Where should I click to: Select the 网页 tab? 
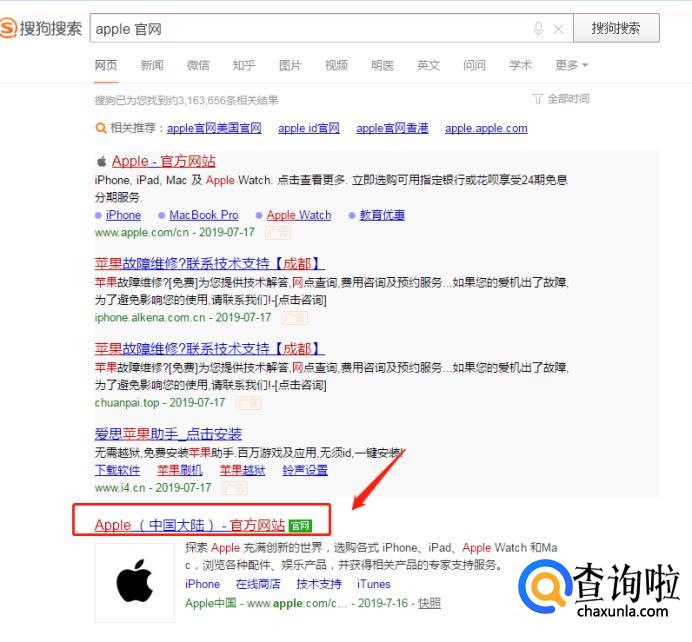pyautogui.click(x=106, y=65)
